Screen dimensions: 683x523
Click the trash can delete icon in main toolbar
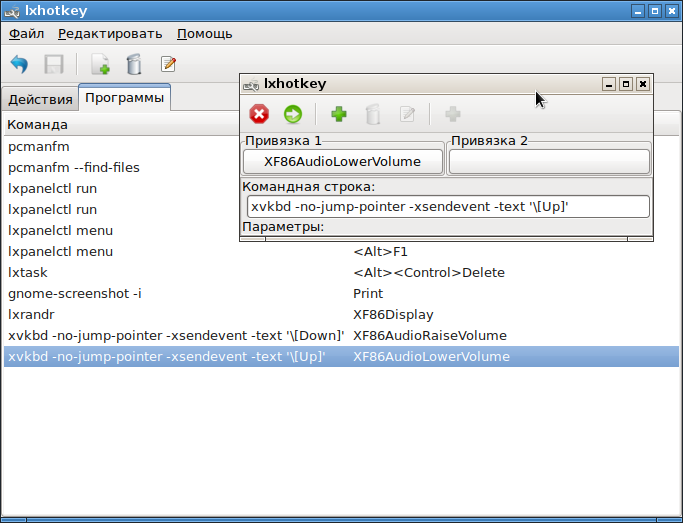[x=134, y=64]
